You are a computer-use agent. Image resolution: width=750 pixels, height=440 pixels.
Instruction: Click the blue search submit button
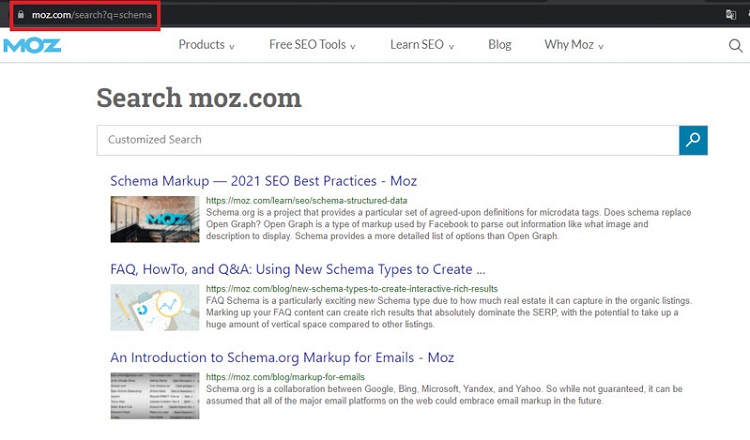[693, 140]
